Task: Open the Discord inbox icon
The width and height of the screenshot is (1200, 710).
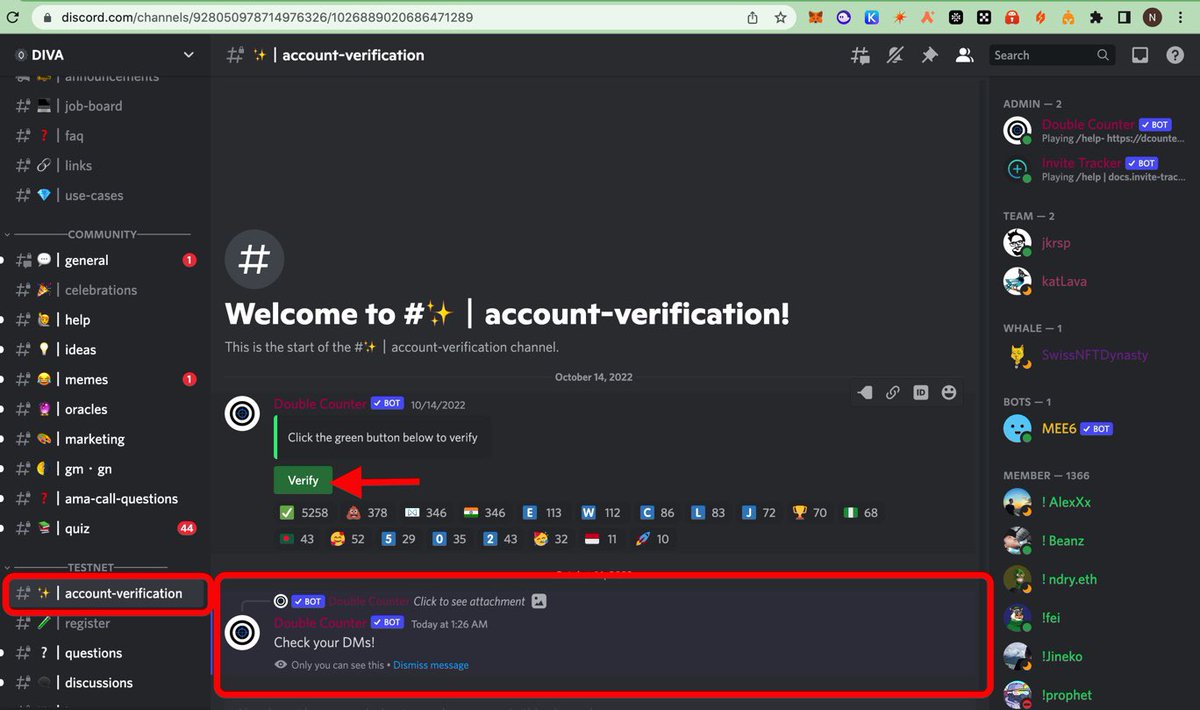Action: [1139, 56]
